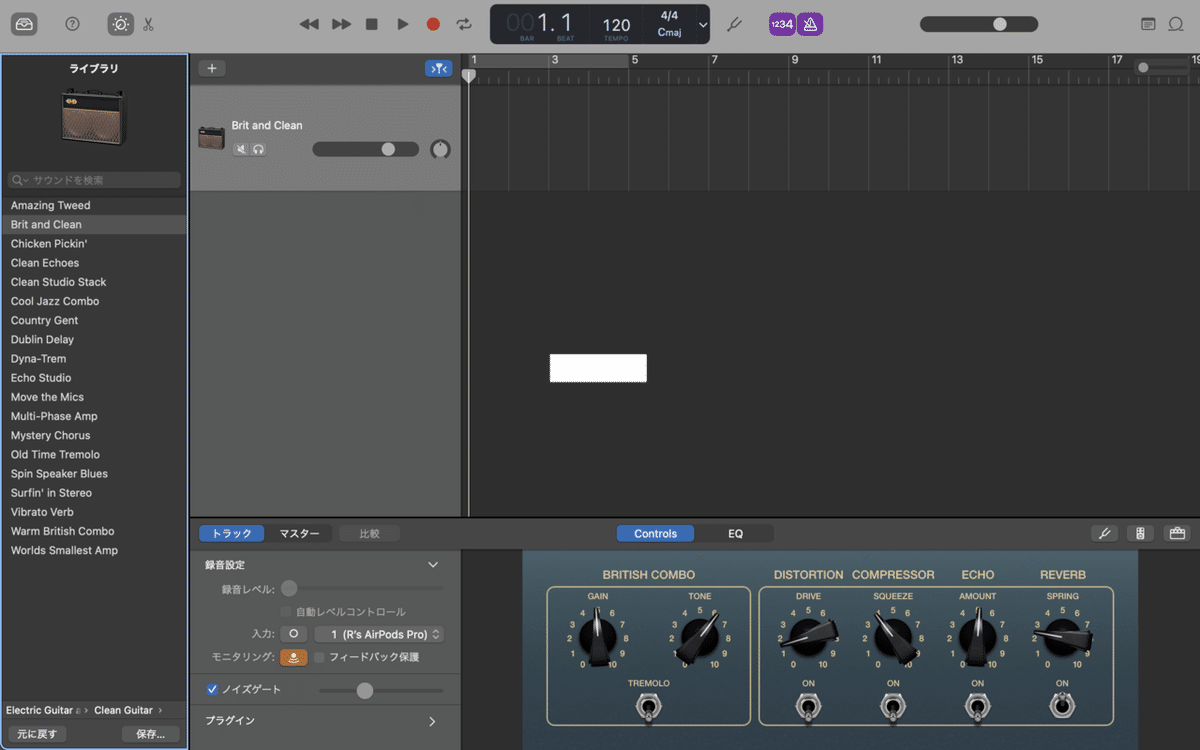Screen dimensions: 1200x750
Task: Flip the REVERB ON switch
Action: tap(1062, 707)
